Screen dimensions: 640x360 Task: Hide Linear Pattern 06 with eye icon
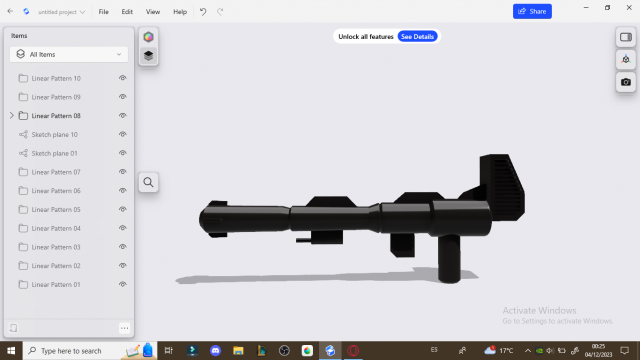click(122, 191)
